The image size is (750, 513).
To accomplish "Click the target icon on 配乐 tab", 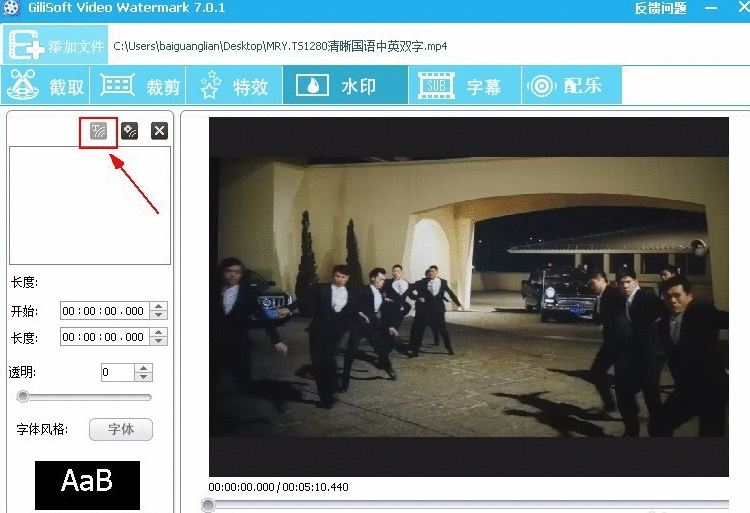I will [x=541, y=86].
